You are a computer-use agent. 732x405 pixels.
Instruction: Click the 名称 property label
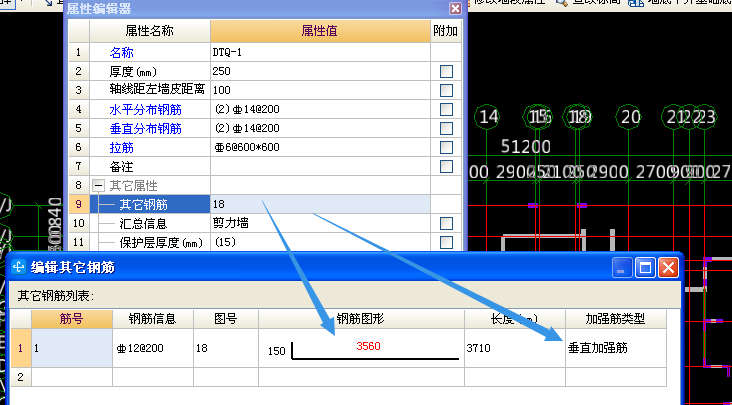tap(121, 53)
